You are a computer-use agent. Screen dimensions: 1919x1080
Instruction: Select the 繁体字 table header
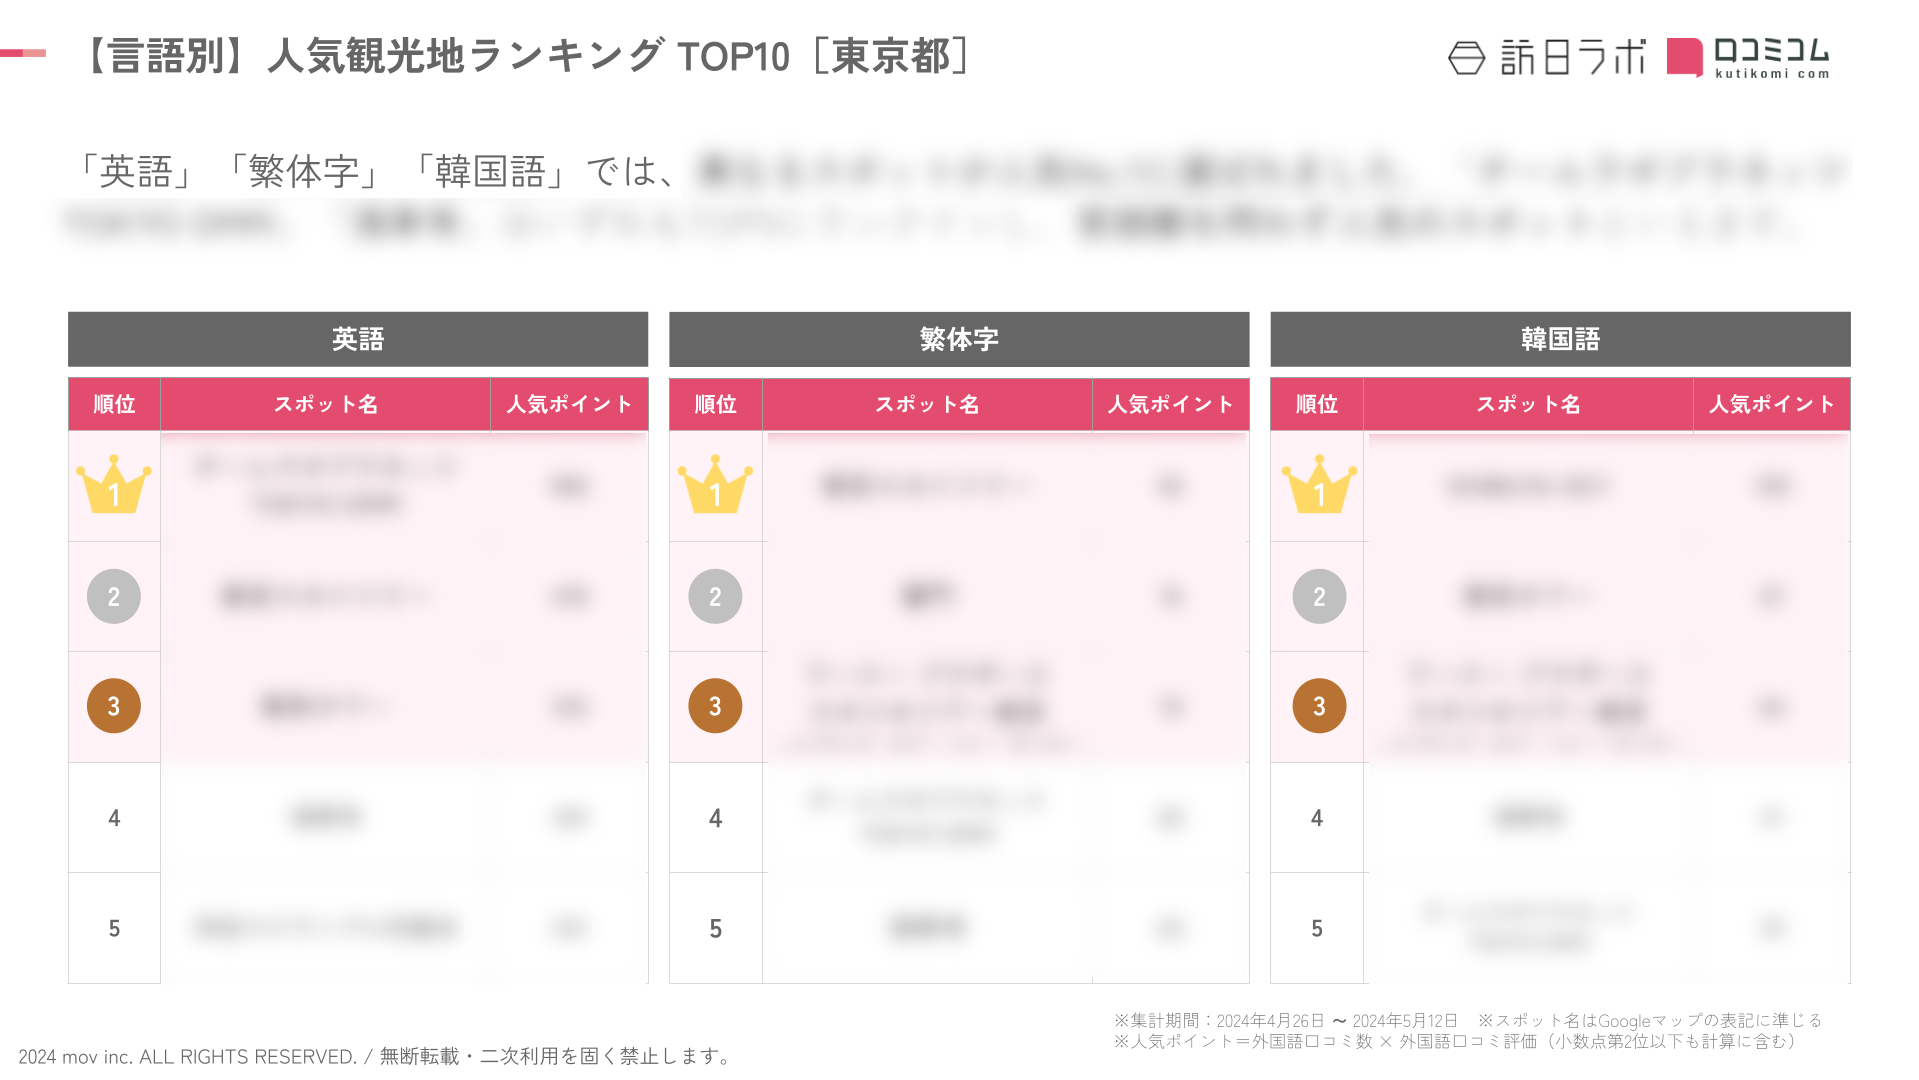coord(959,339)
